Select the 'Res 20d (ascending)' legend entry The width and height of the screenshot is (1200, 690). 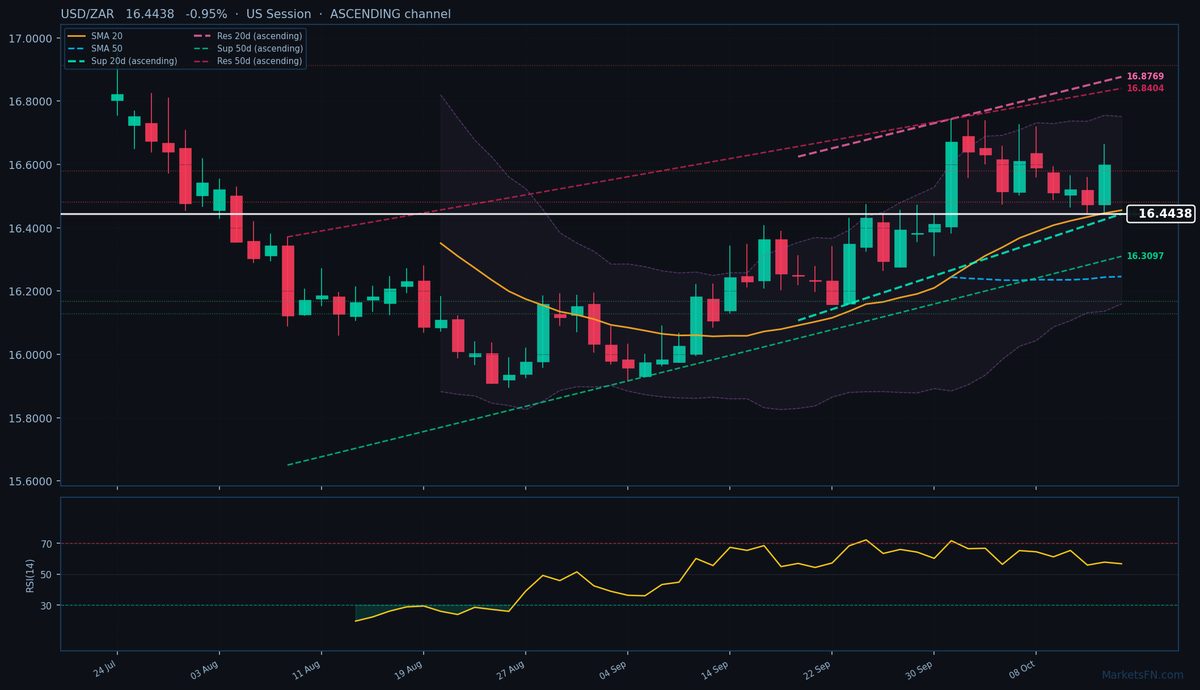(x=246, y=36)
